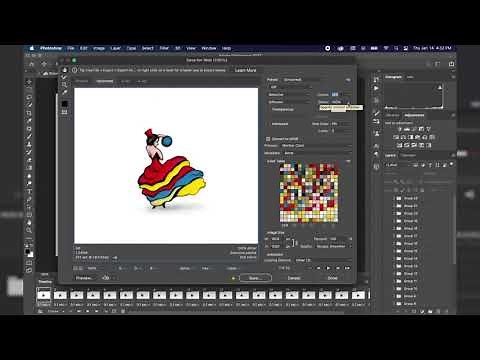Click the Apple menu icon

(x=32, y=48)
